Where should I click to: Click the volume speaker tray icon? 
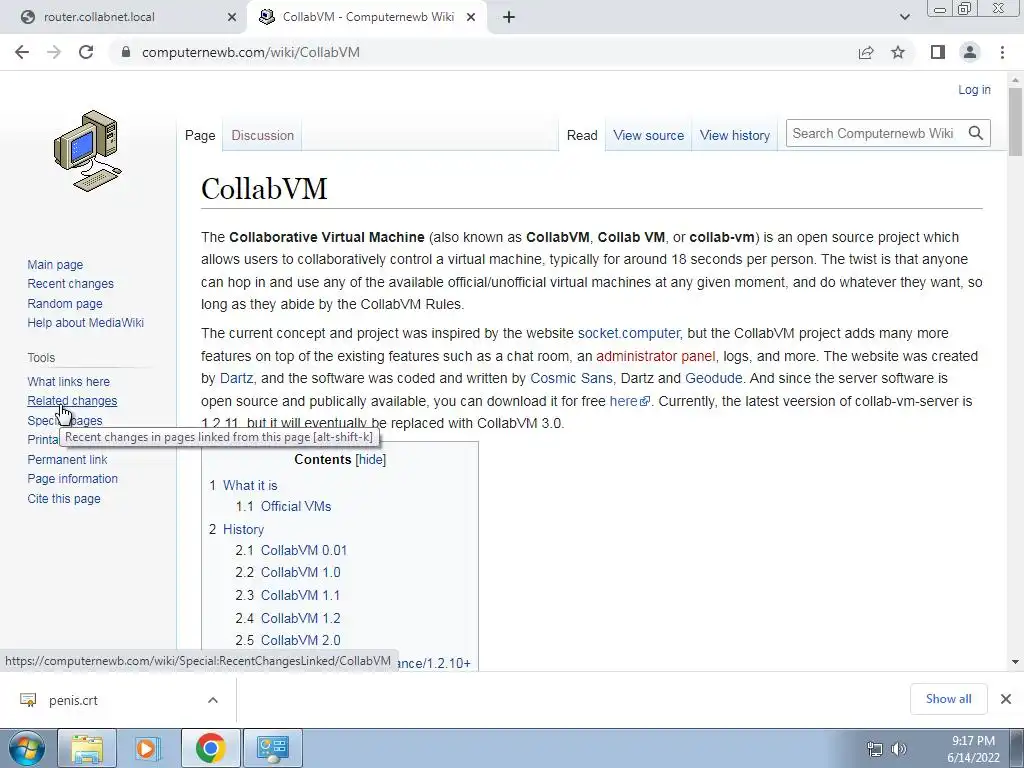[899, 749]
